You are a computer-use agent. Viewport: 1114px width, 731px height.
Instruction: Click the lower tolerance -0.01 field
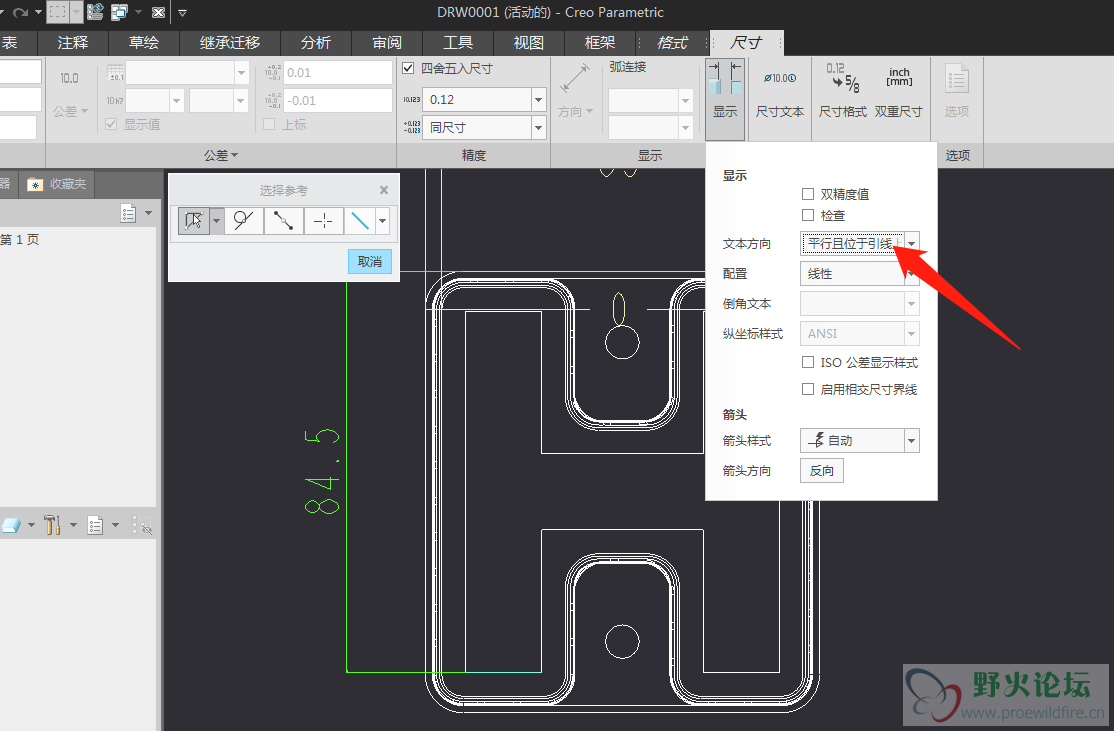pos(338,100)
